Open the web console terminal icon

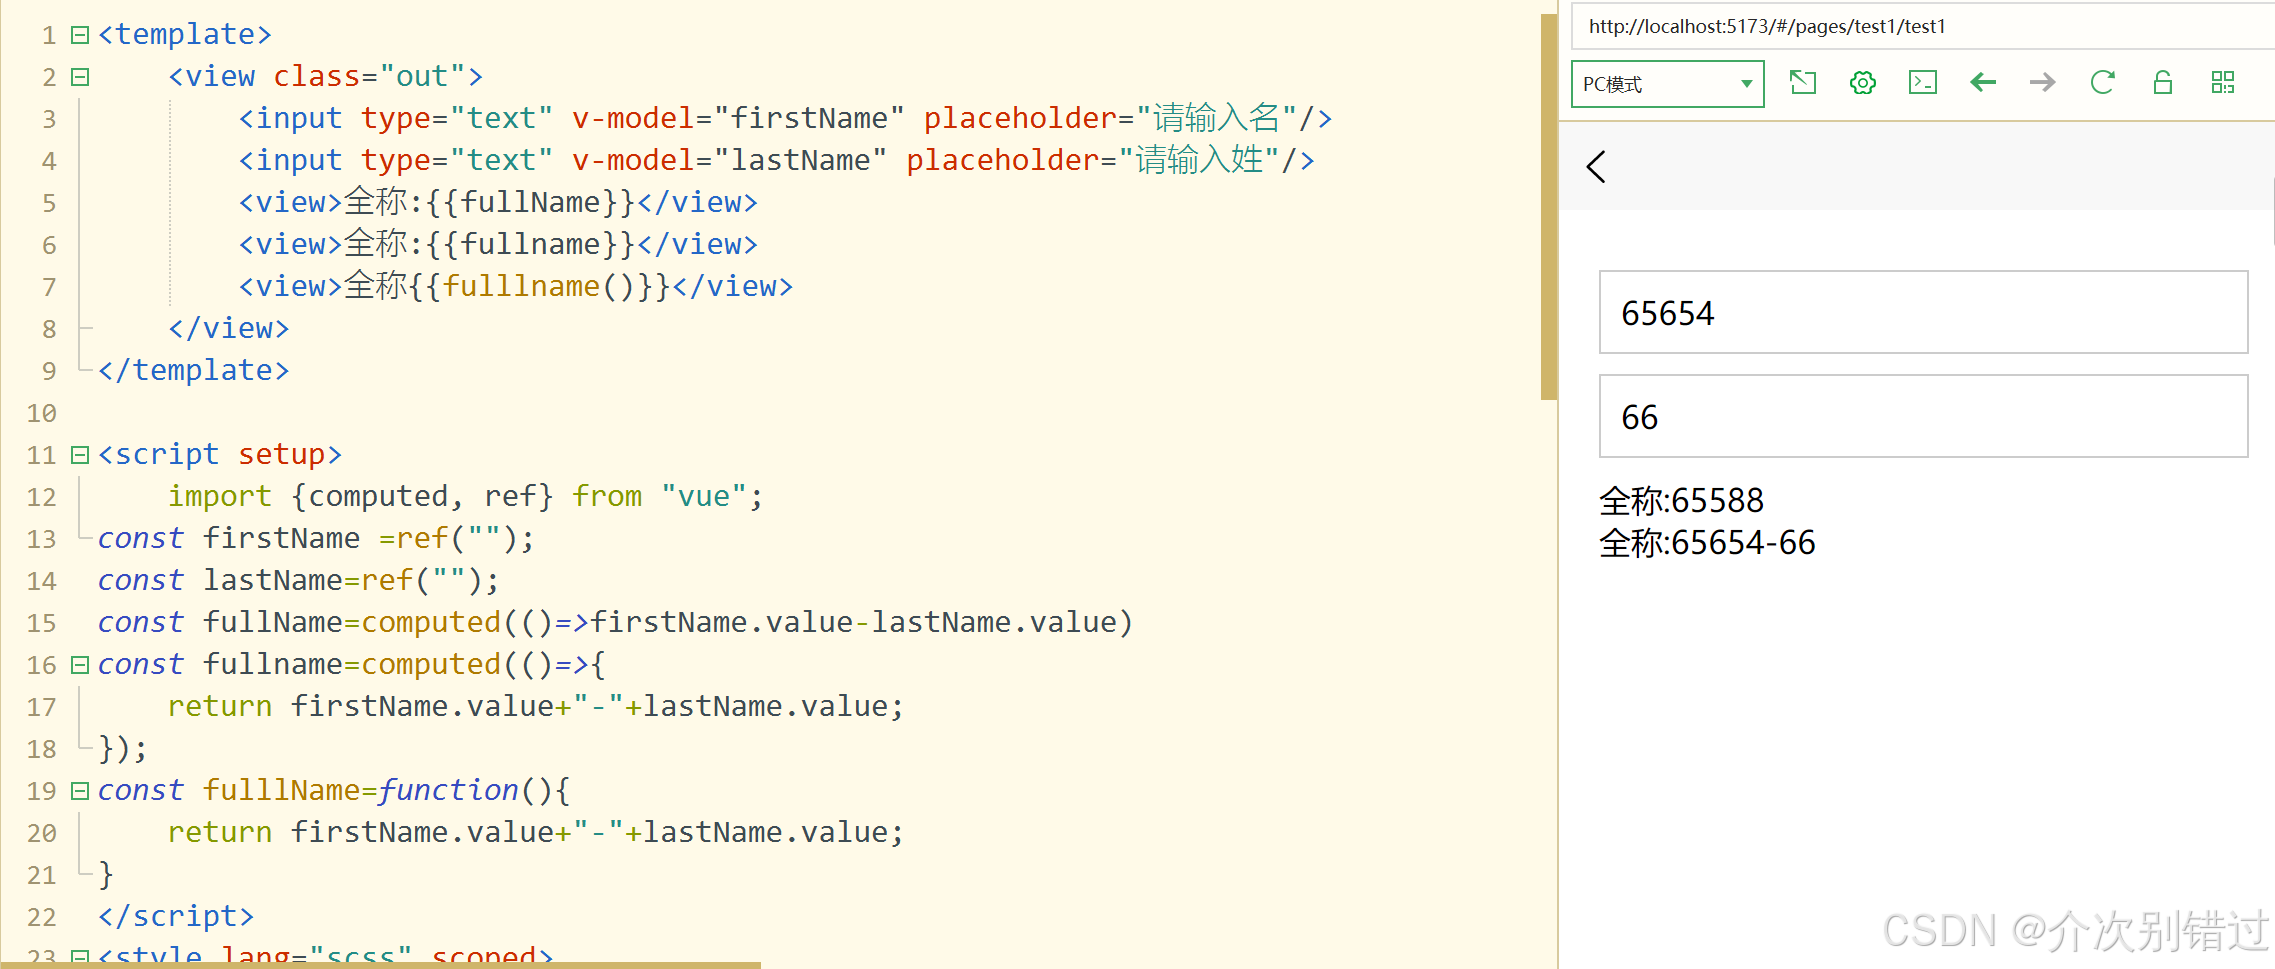tap(1922, 82)
